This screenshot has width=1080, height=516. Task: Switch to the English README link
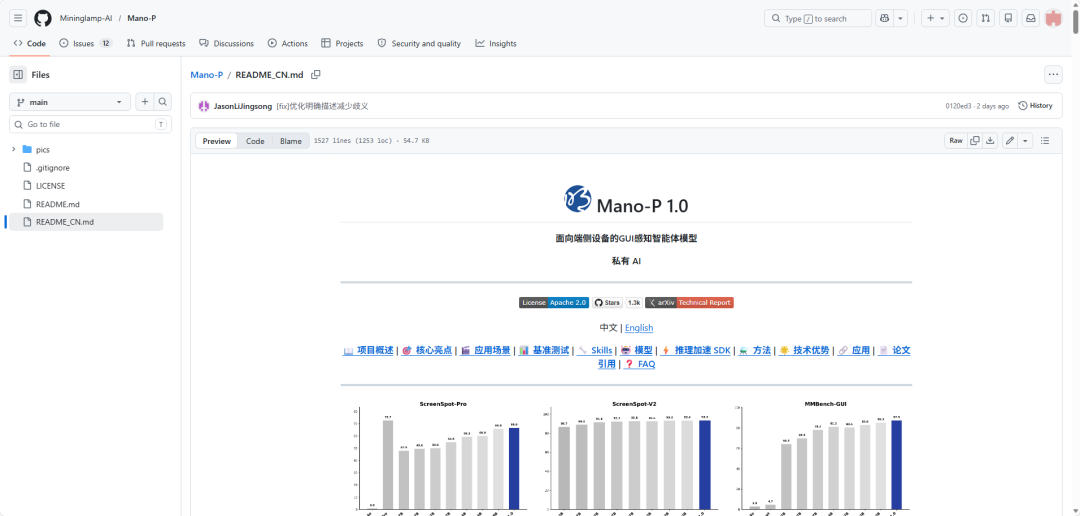tap(639, 328)
